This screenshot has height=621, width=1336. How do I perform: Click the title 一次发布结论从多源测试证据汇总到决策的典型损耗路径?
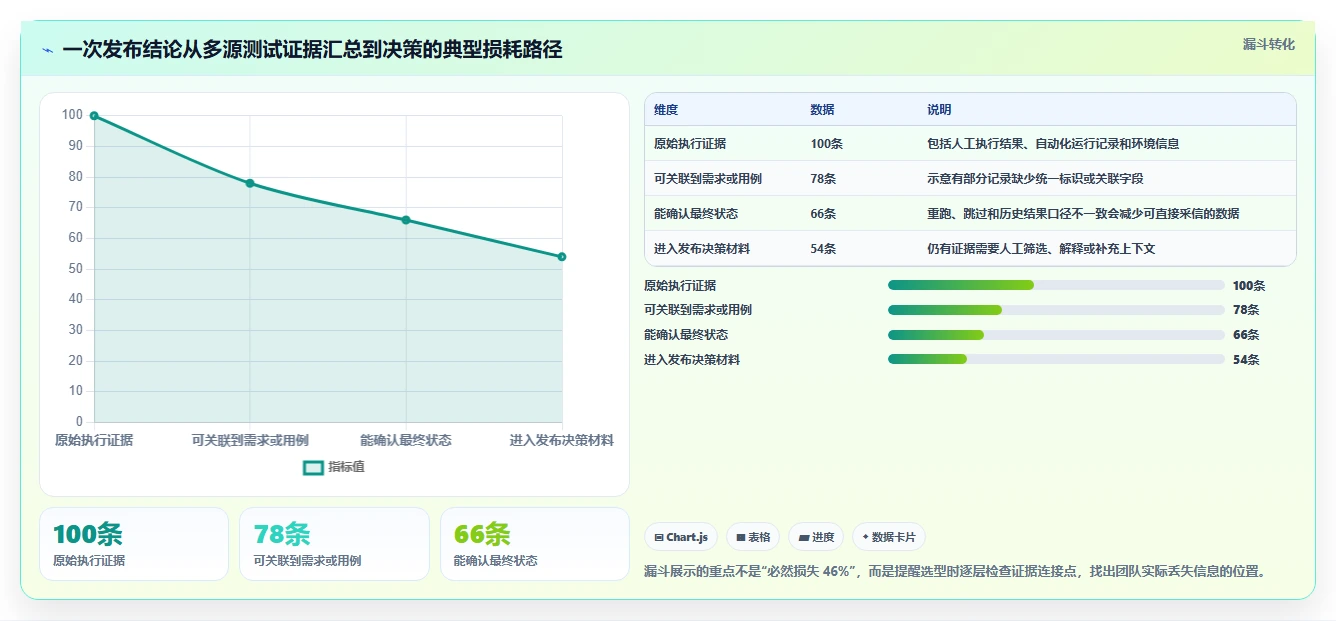313,50
